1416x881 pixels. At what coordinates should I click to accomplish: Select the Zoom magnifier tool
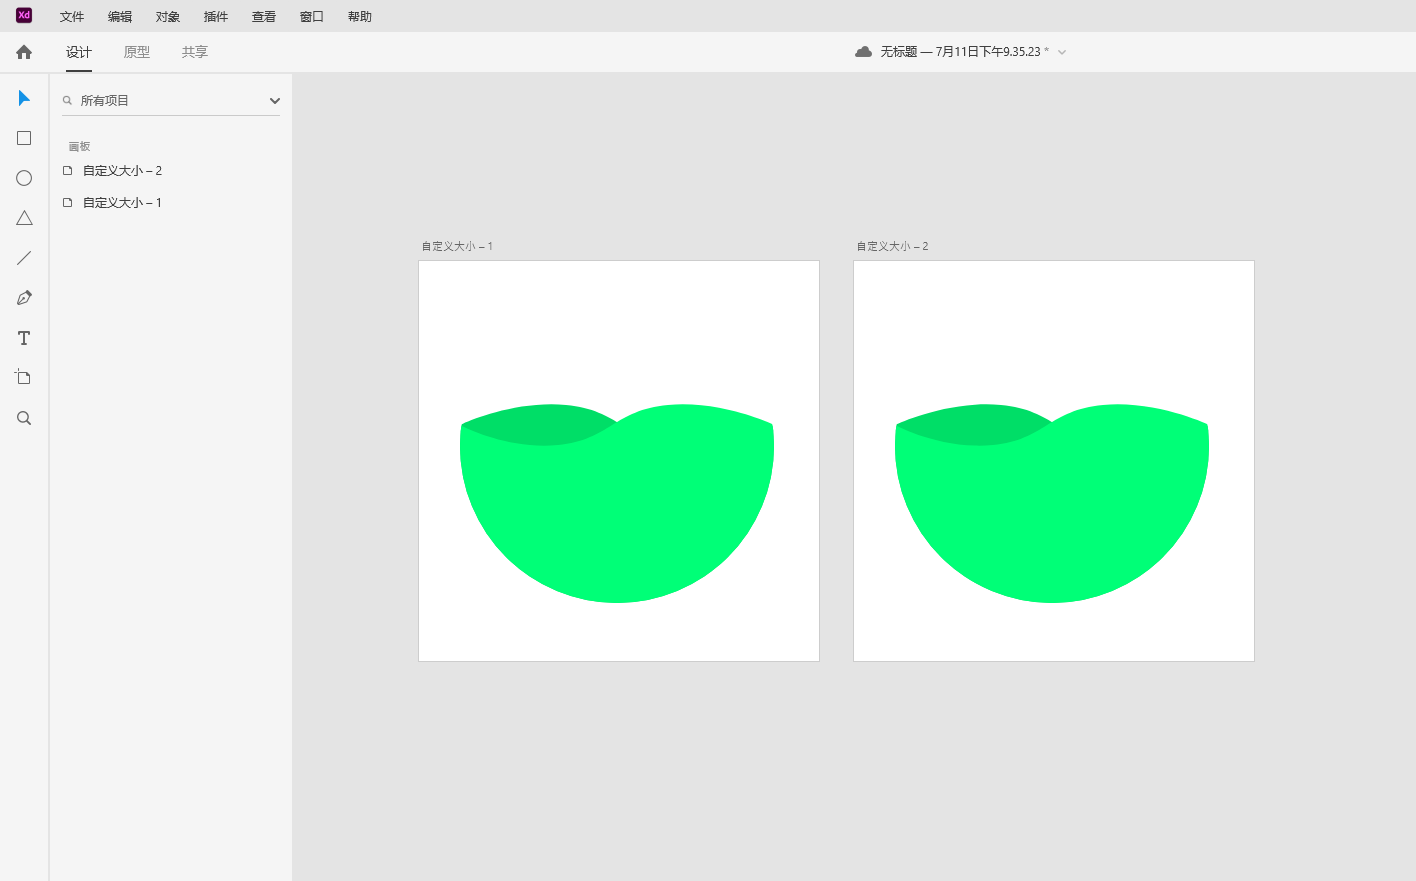pos(24,418)
